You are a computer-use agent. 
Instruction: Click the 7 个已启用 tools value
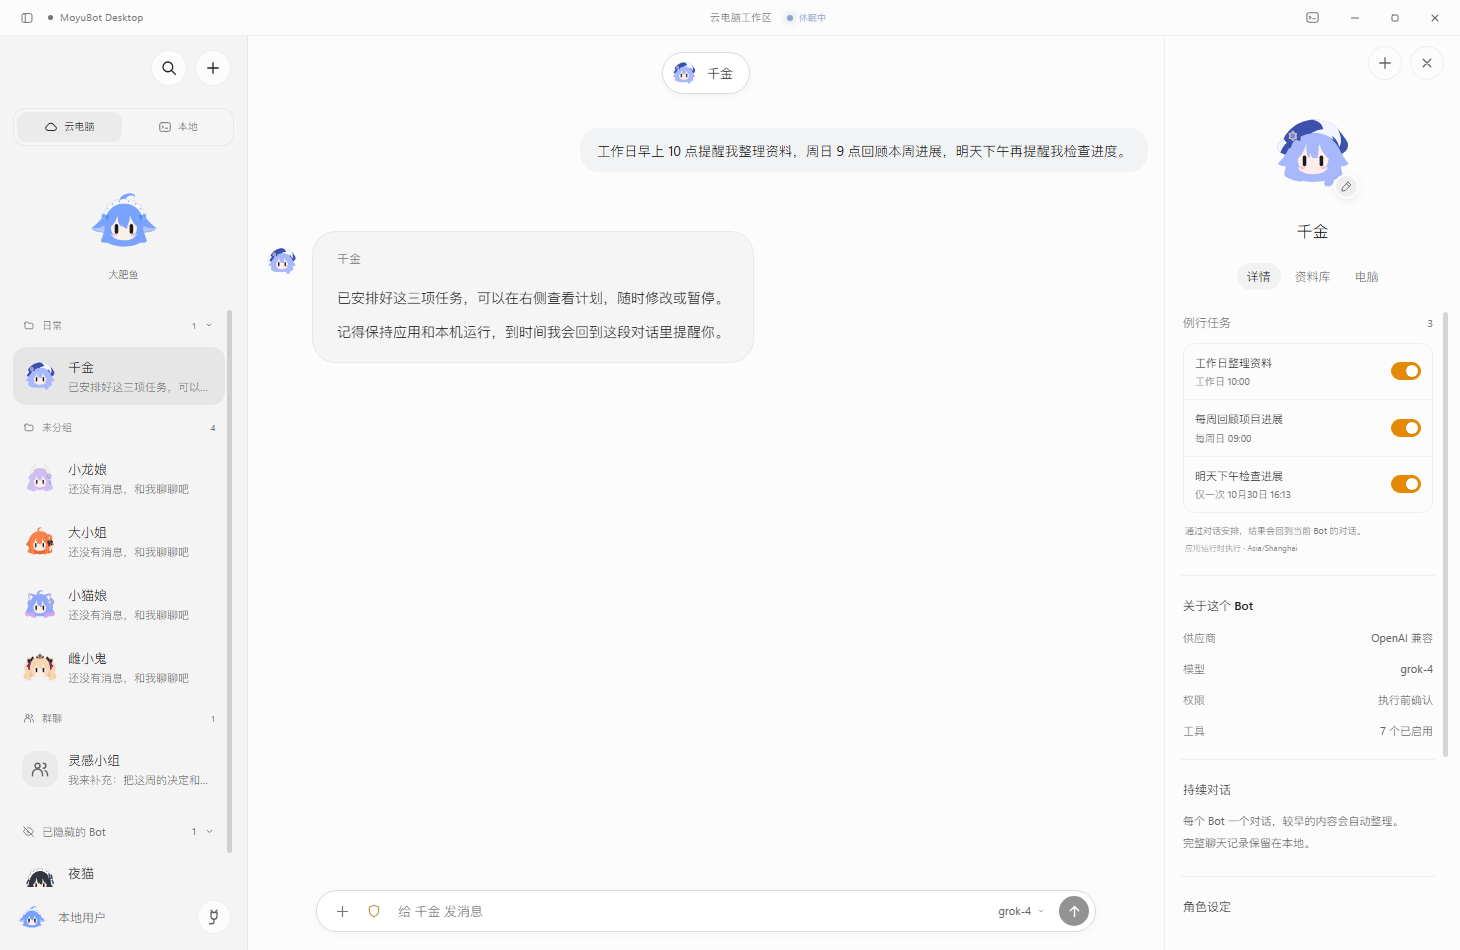point(1406,732)
